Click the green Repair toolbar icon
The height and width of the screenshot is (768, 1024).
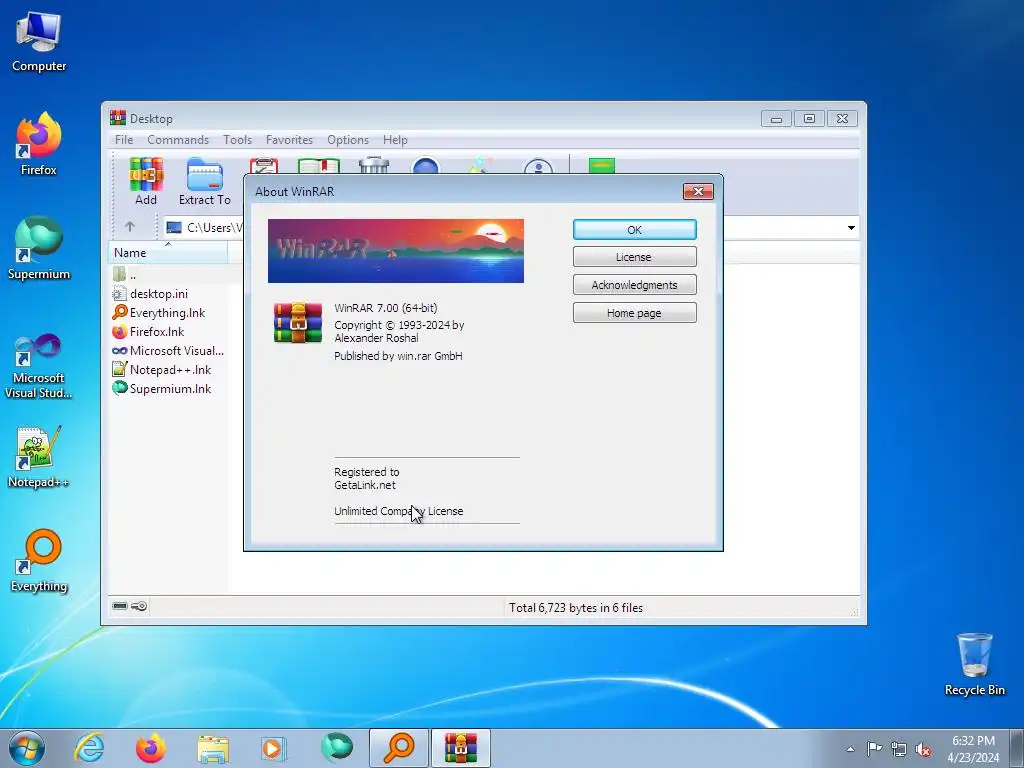pos(601,165)
